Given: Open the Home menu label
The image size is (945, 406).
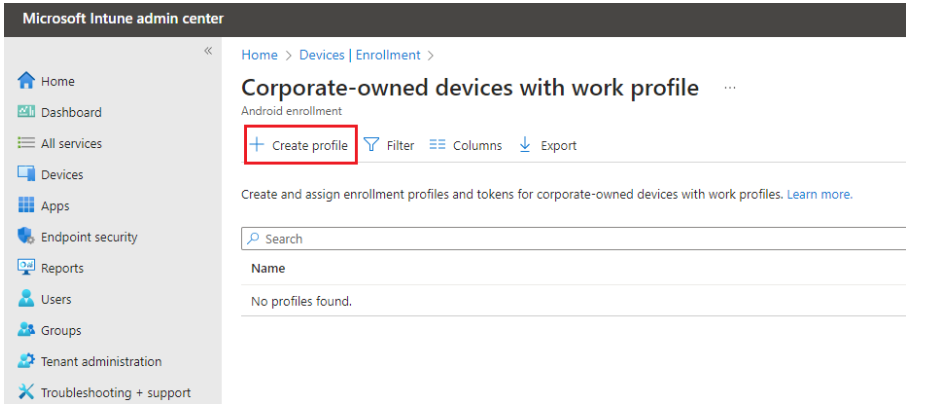Looking at the screenshot, I should [58, 81].
